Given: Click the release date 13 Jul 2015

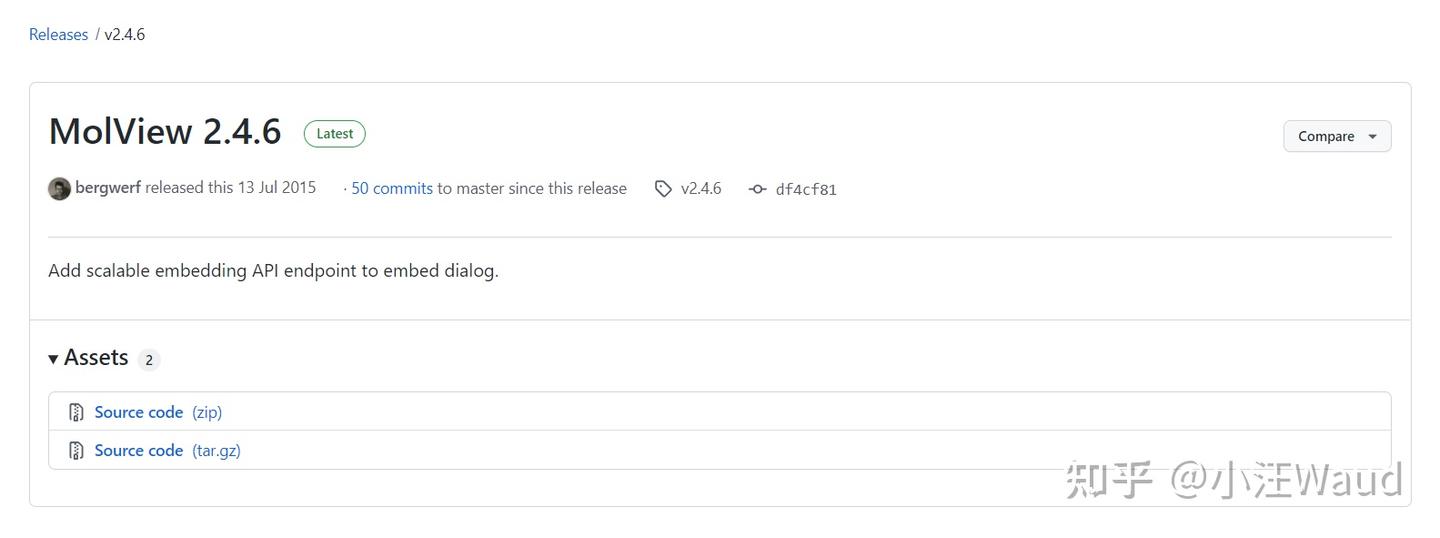Looking at the screenshot, I should (x=276, y=188).
